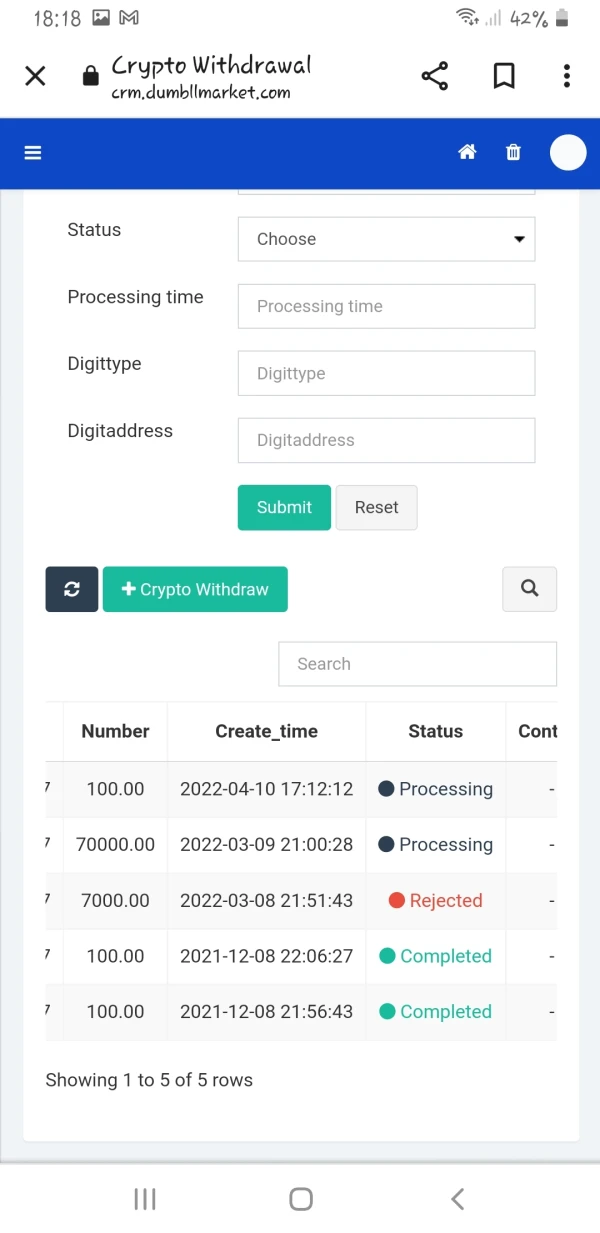Viewport: 600px width, 1233px height.
Task: Close the browser tab with X icon
Action: 35,76
